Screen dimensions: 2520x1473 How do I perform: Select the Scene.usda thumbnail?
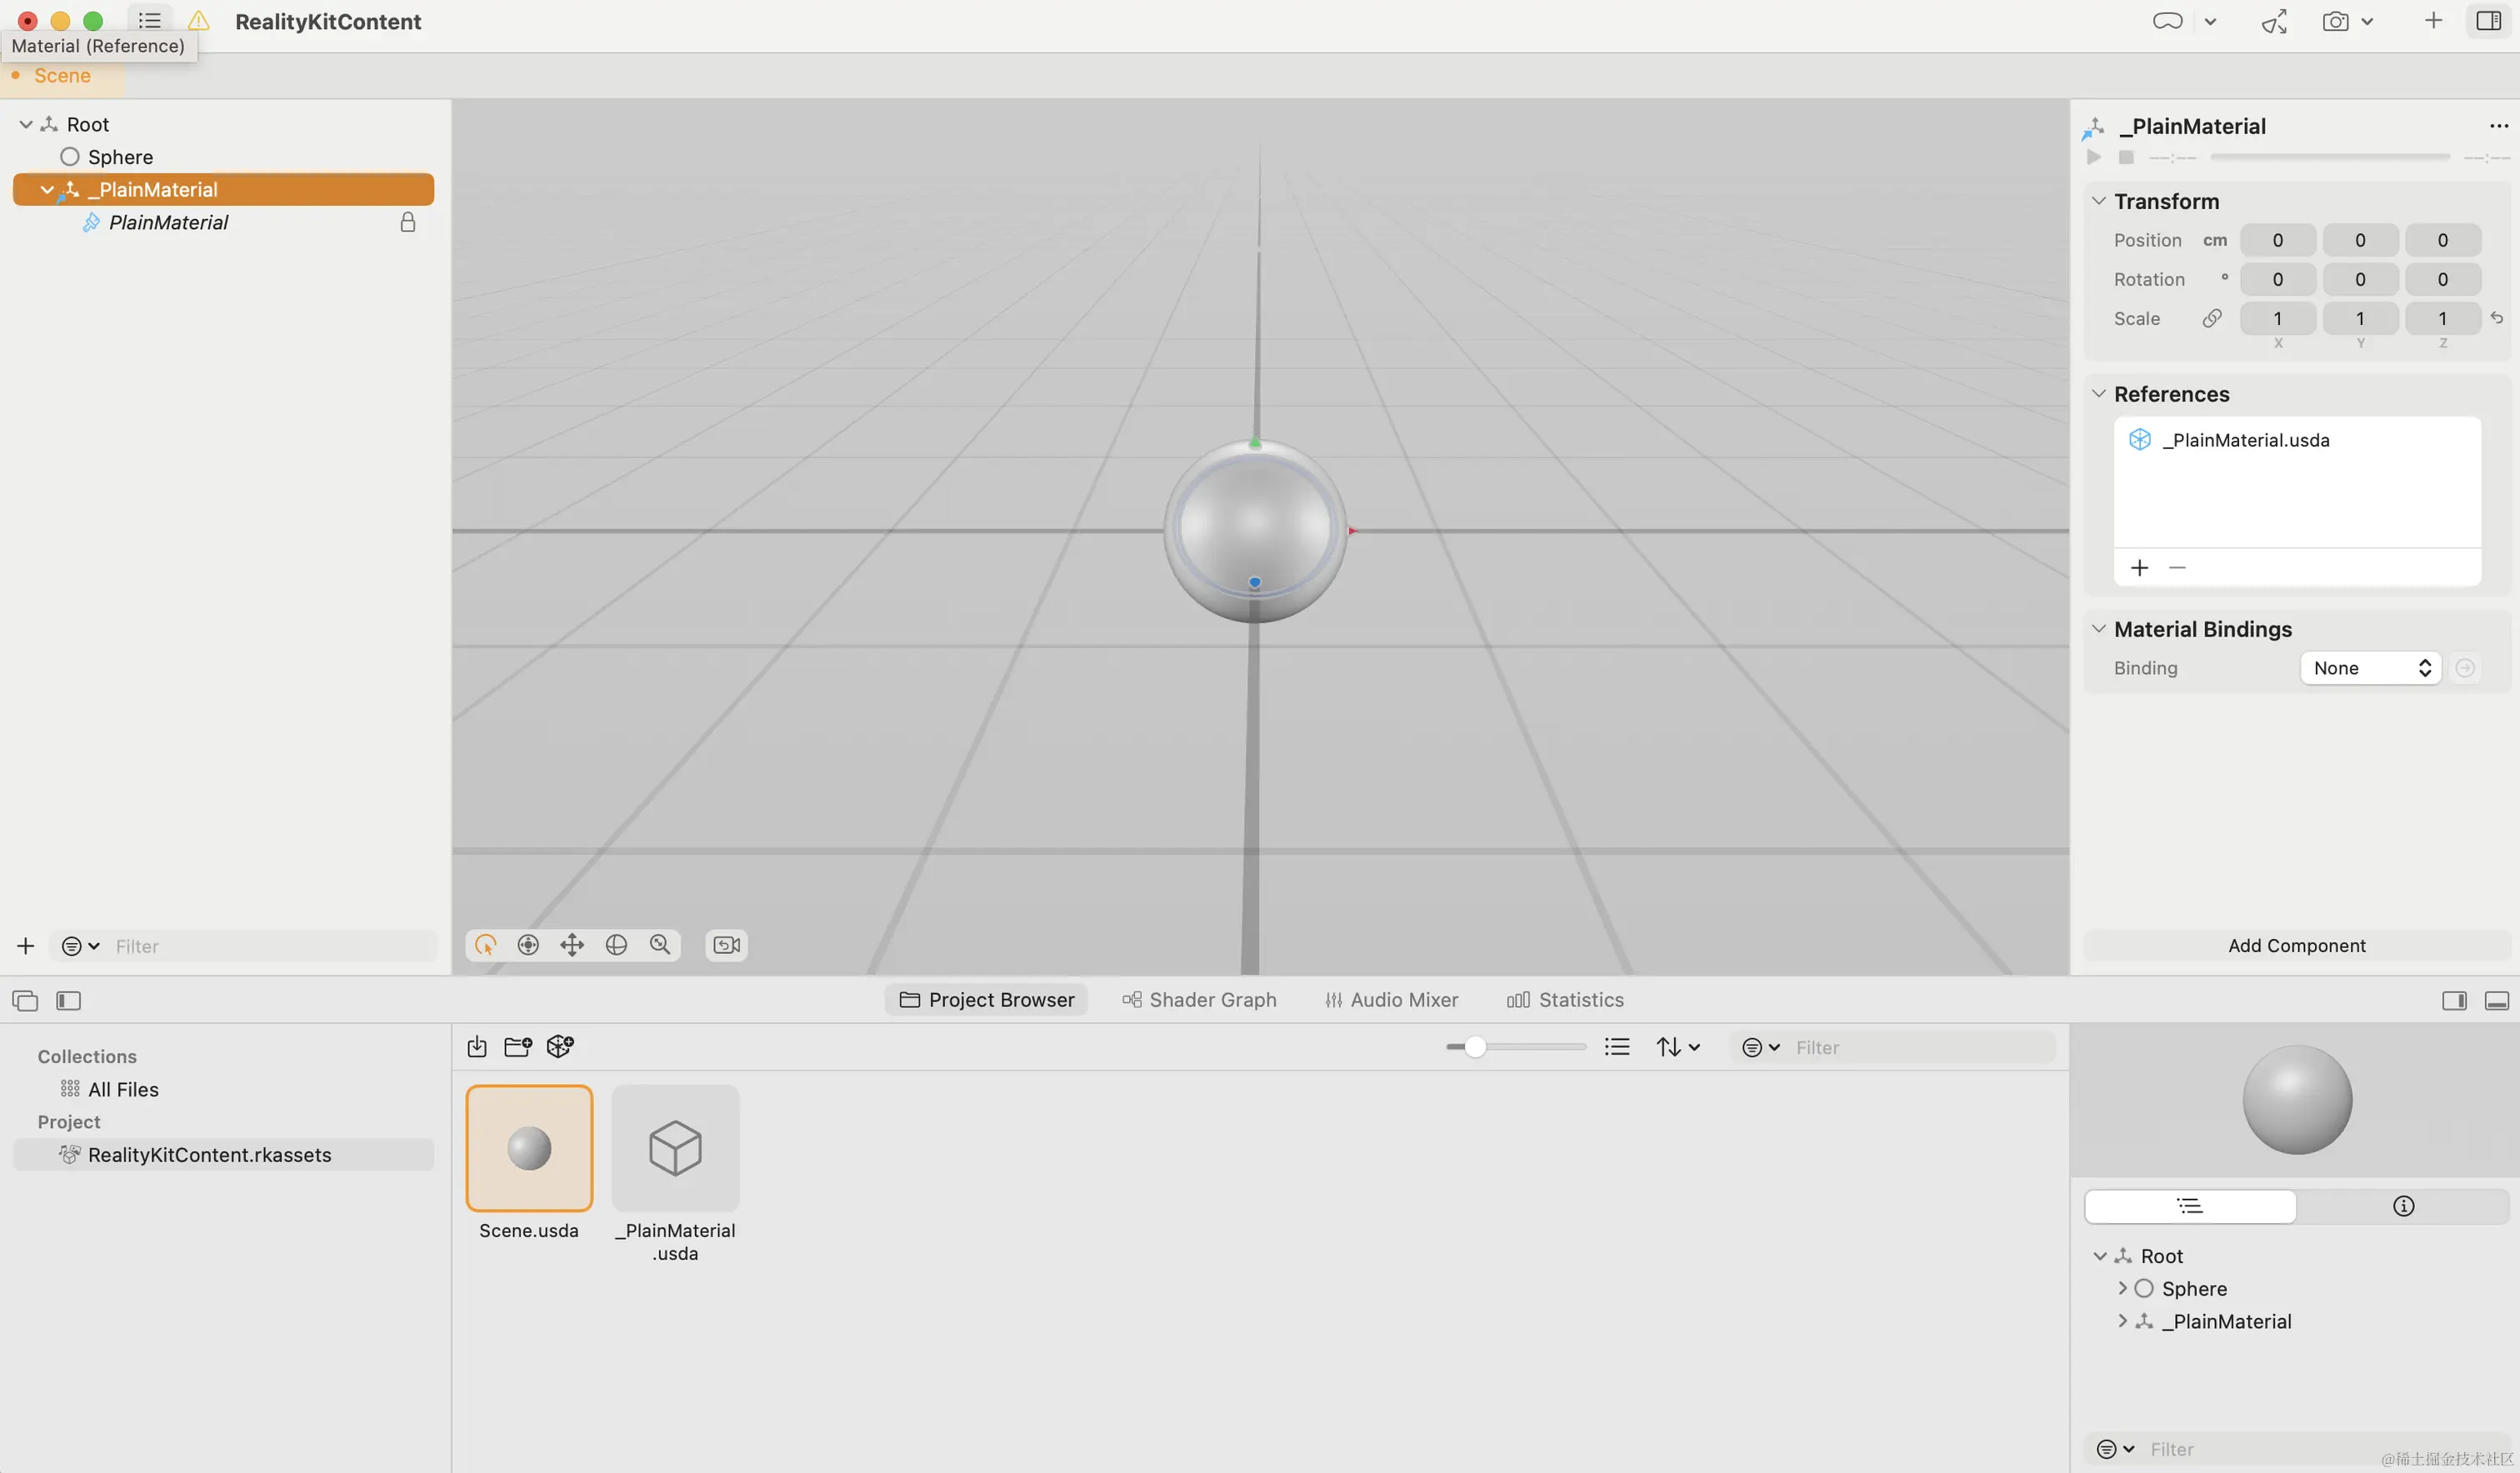[x=529, y=1148]
